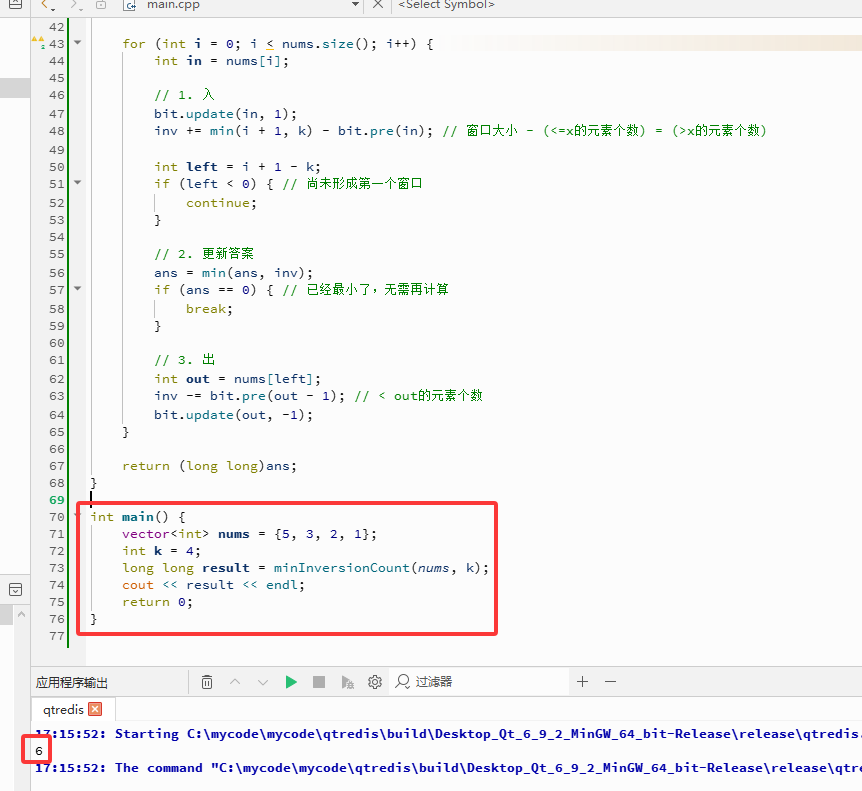The height and width of the screenshot is (791, 862).
Task: Collapse the if block at line 57
Action: pyautogui.click(x=78, y=288)
